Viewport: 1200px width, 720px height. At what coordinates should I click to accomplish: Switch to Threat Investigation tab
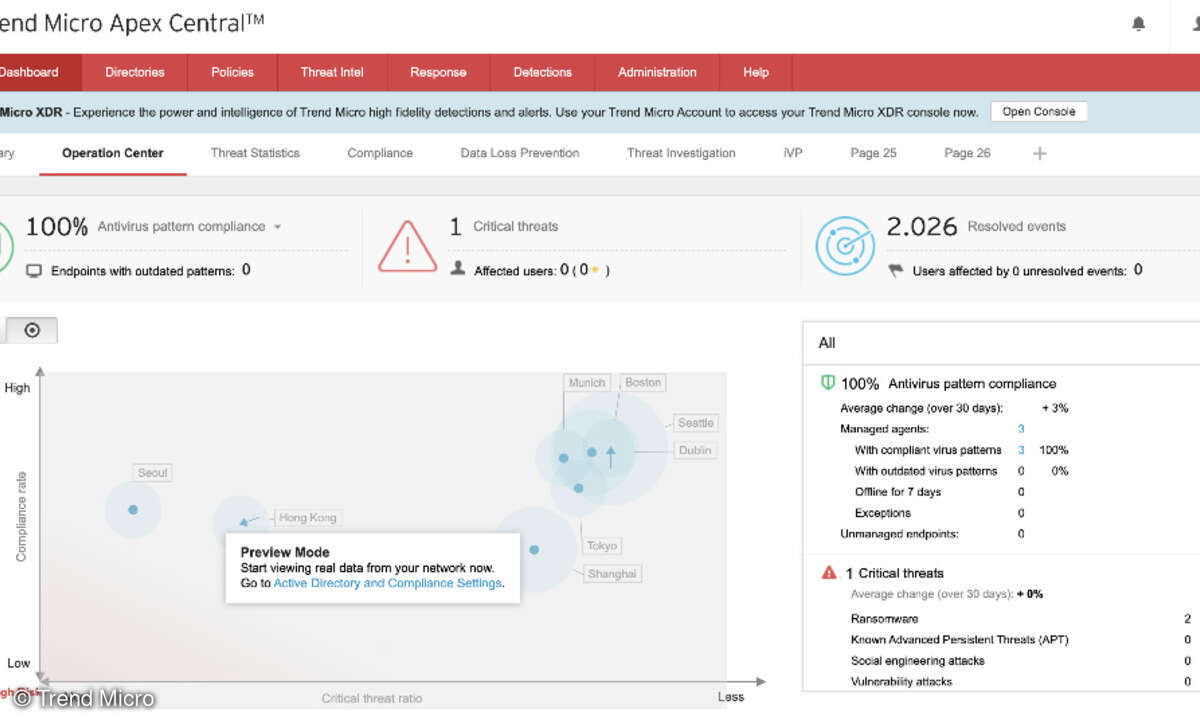coord(681,153)
